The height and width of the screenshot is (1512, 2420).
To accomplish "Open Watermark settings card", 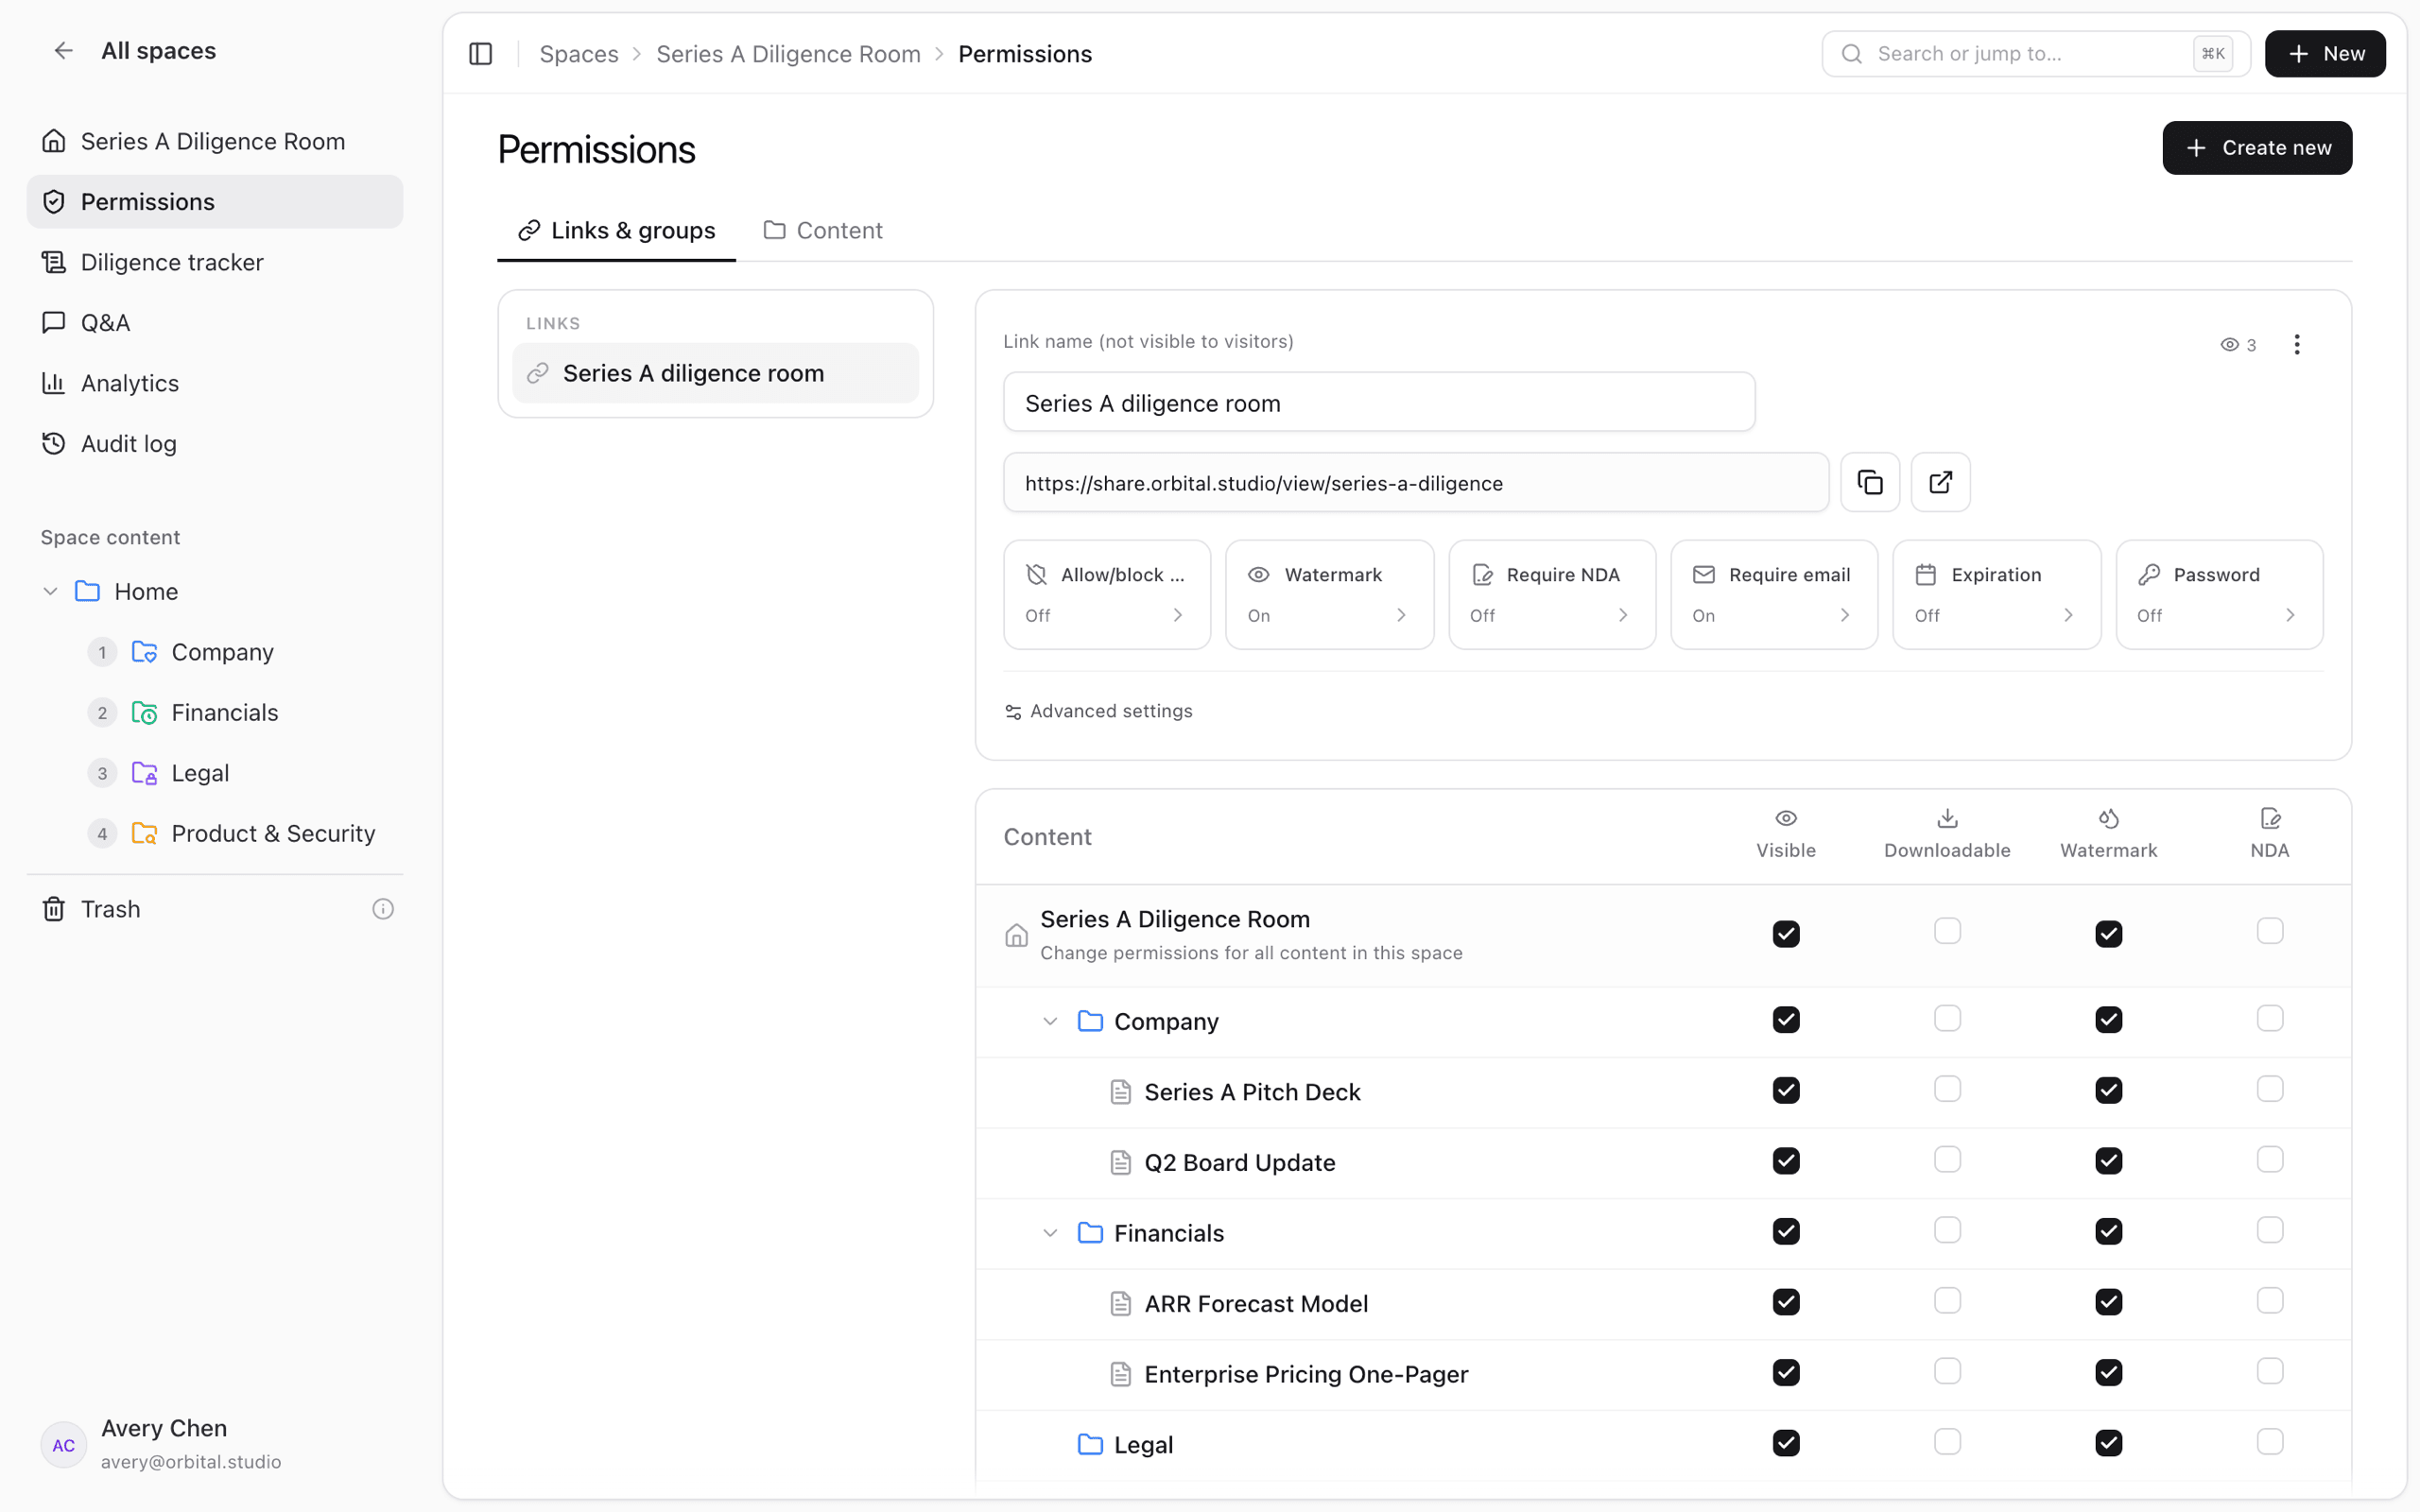I will (x=1329, y=595).
